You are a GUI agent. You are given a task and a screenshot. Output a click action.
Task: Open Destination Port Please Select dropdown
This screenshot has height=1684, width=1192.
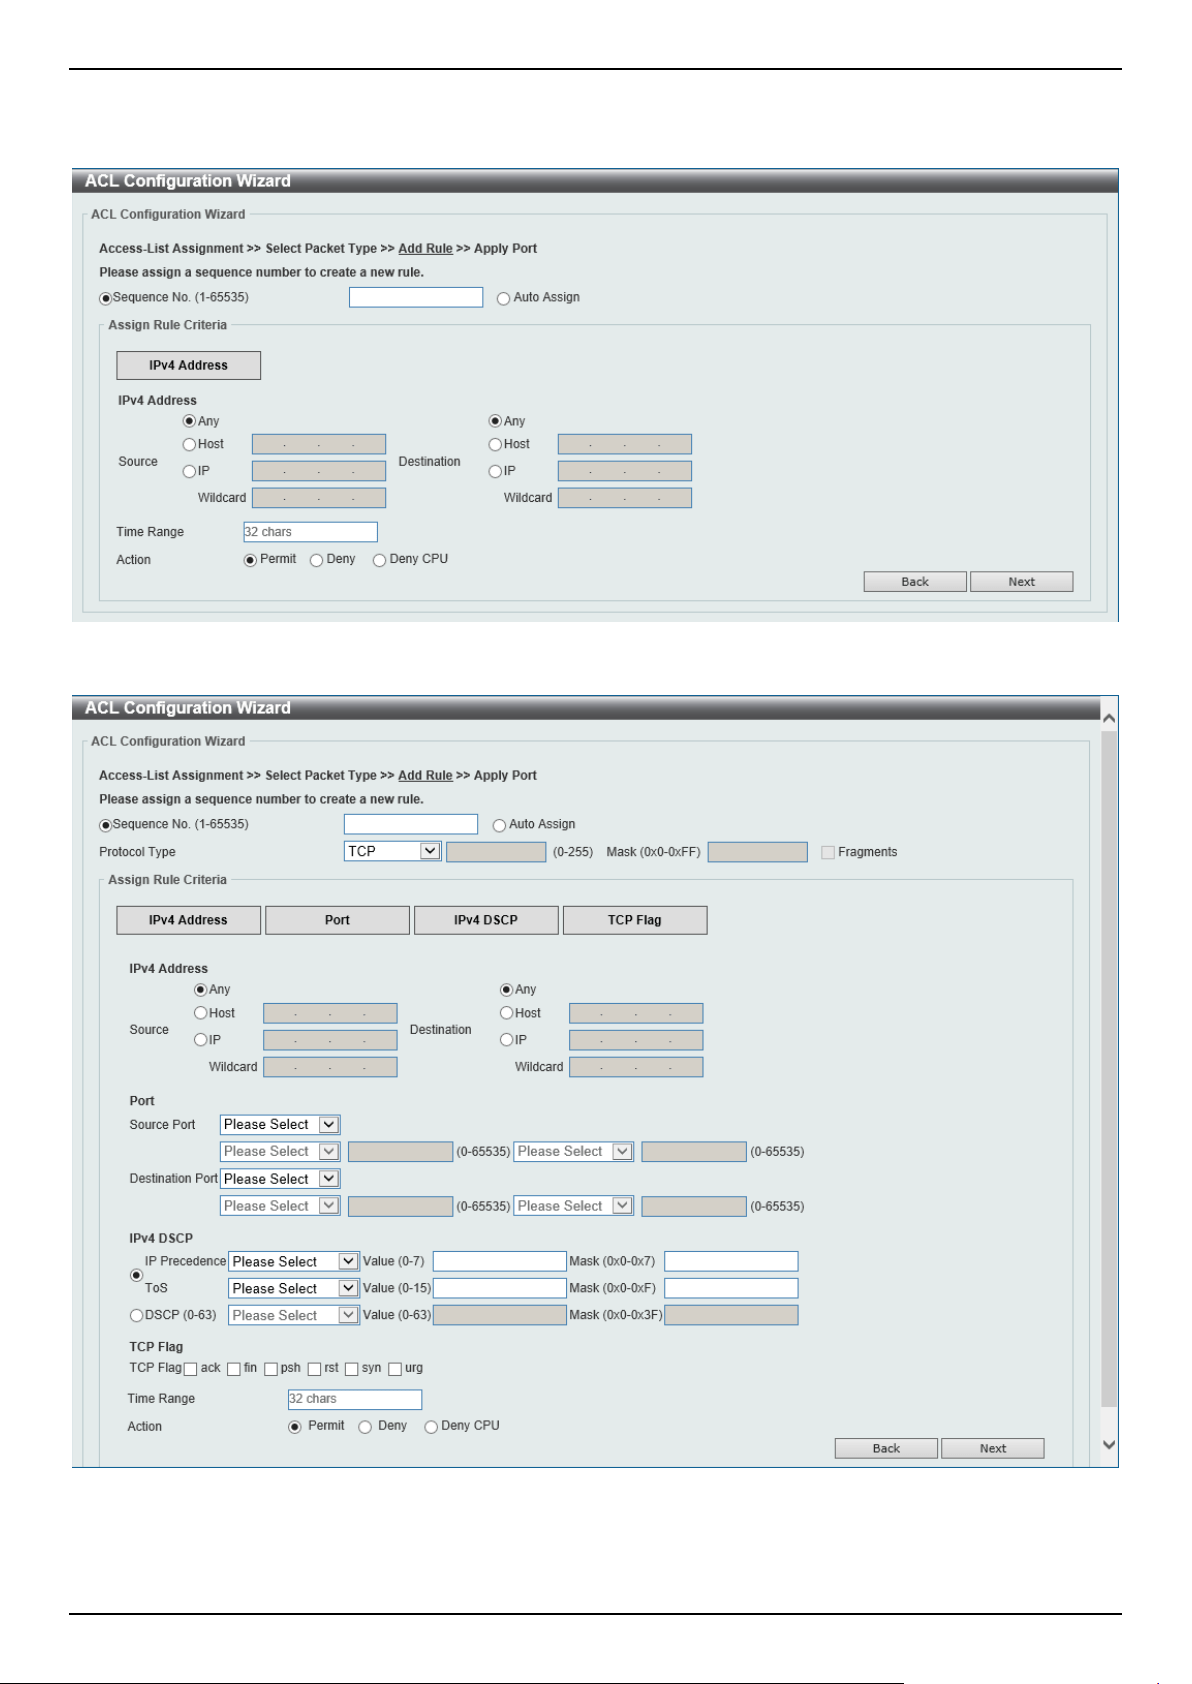(280, 1179)
